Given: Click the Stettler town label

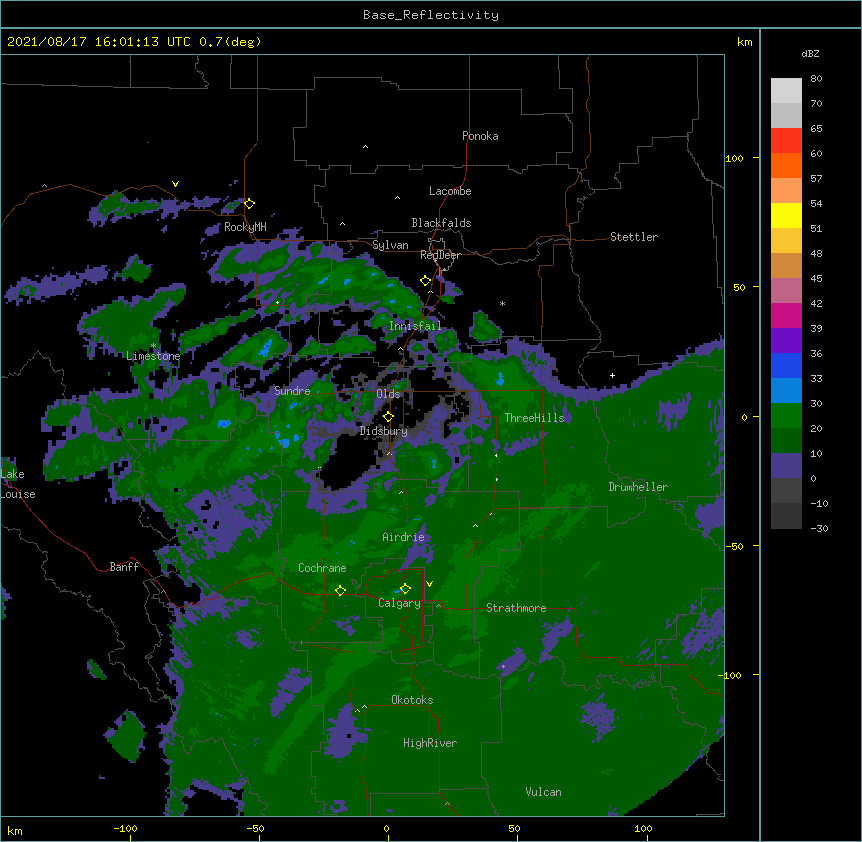Looking at the screenshot, I should pos(634,237).
